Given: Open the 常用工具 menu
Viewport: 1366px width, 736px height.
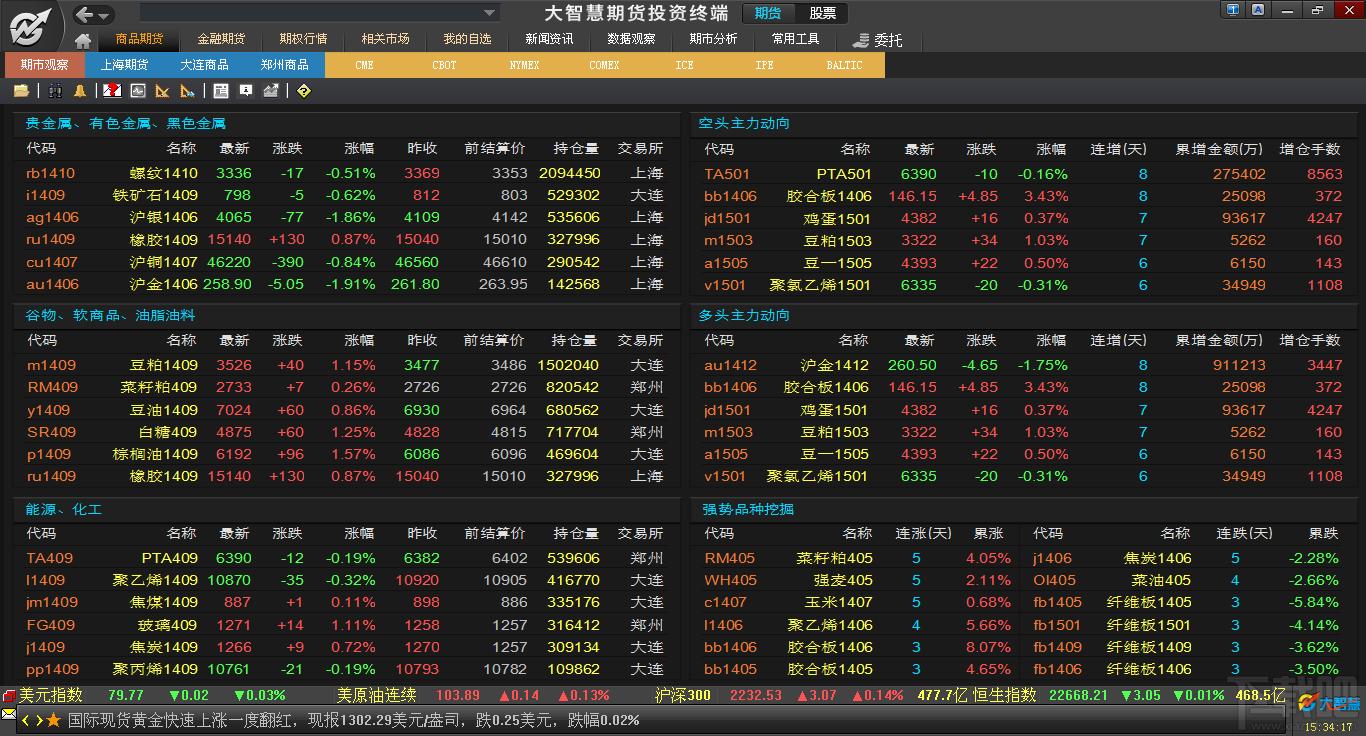Looking at the screenshot, I should click(x=795, y=39).
